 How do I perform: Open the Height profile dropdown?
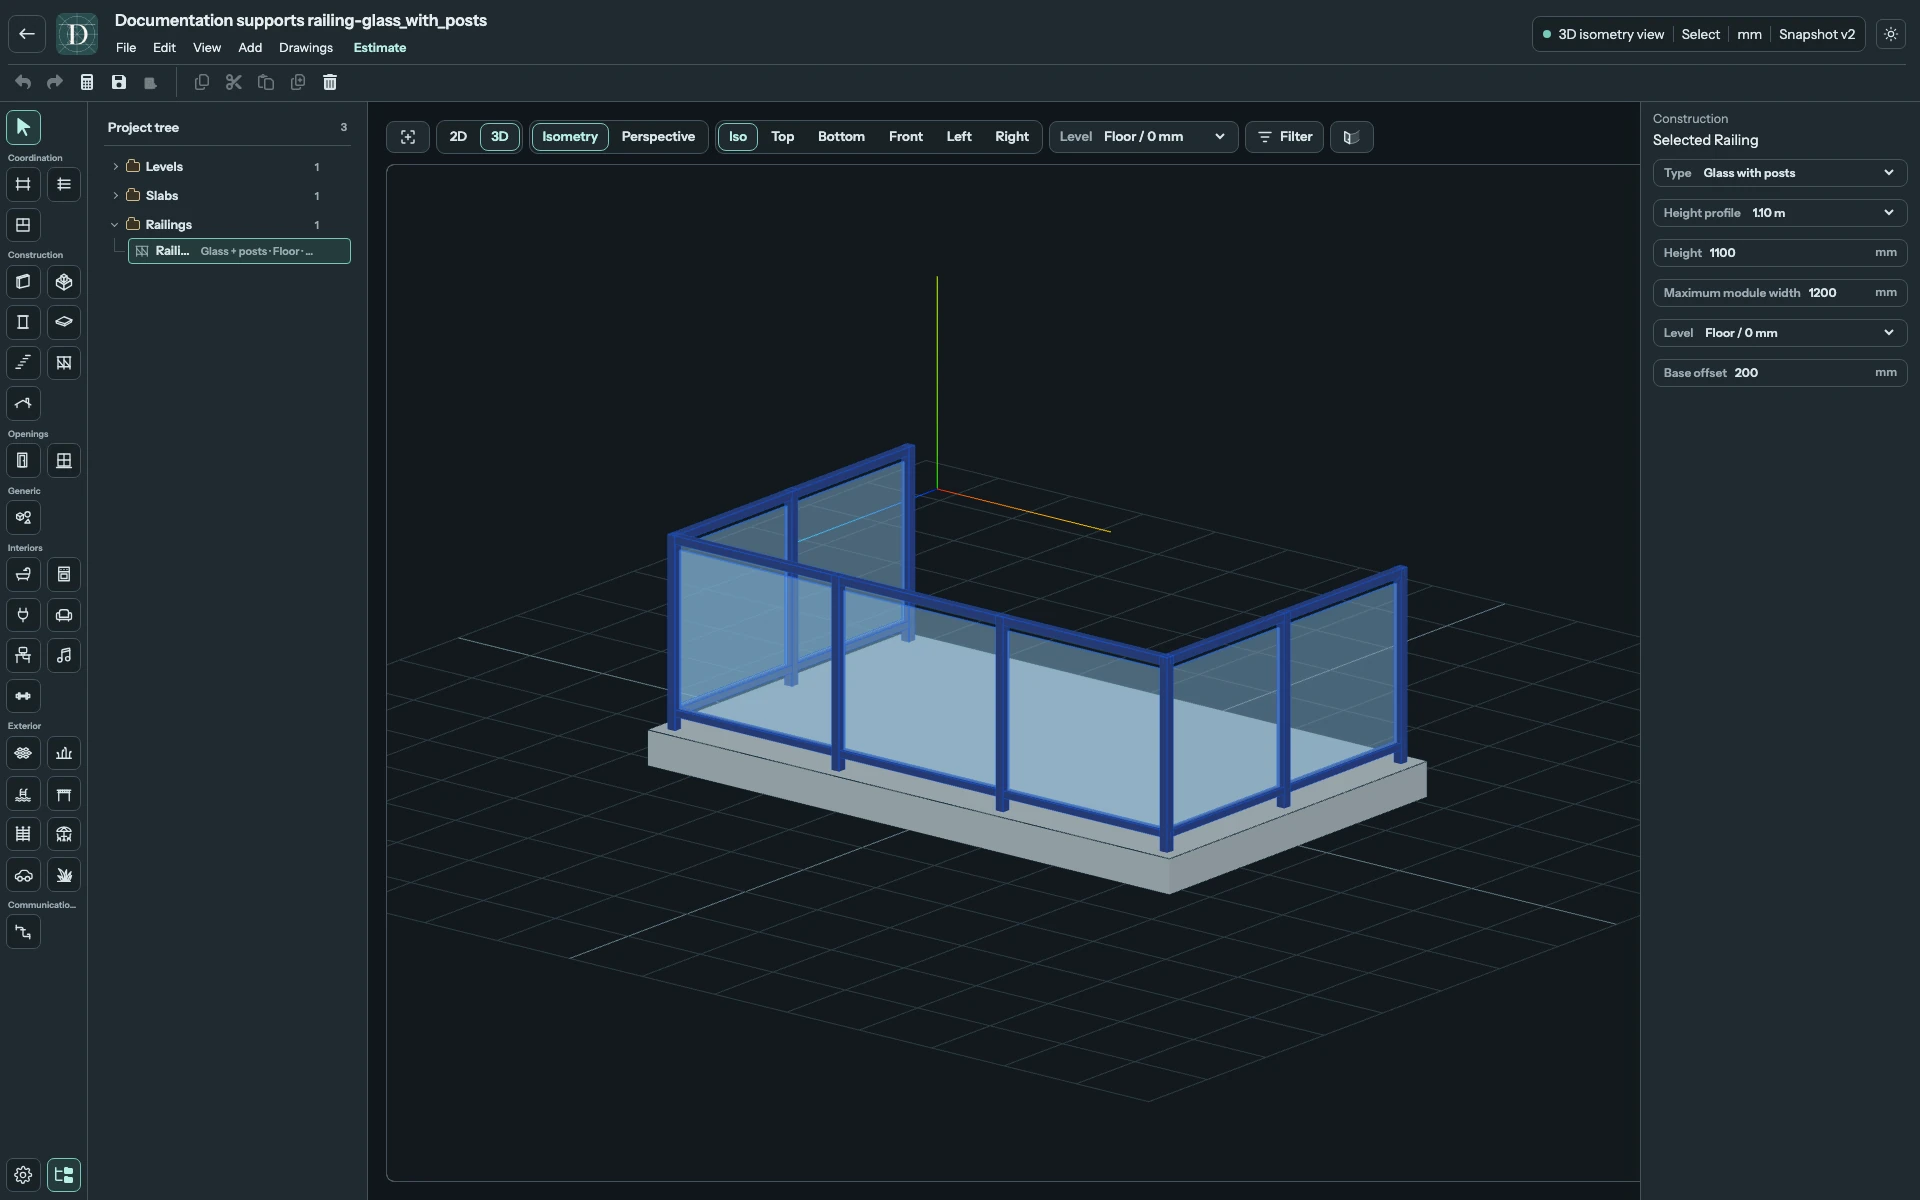pyautogui.click(x=1780, y=213)
